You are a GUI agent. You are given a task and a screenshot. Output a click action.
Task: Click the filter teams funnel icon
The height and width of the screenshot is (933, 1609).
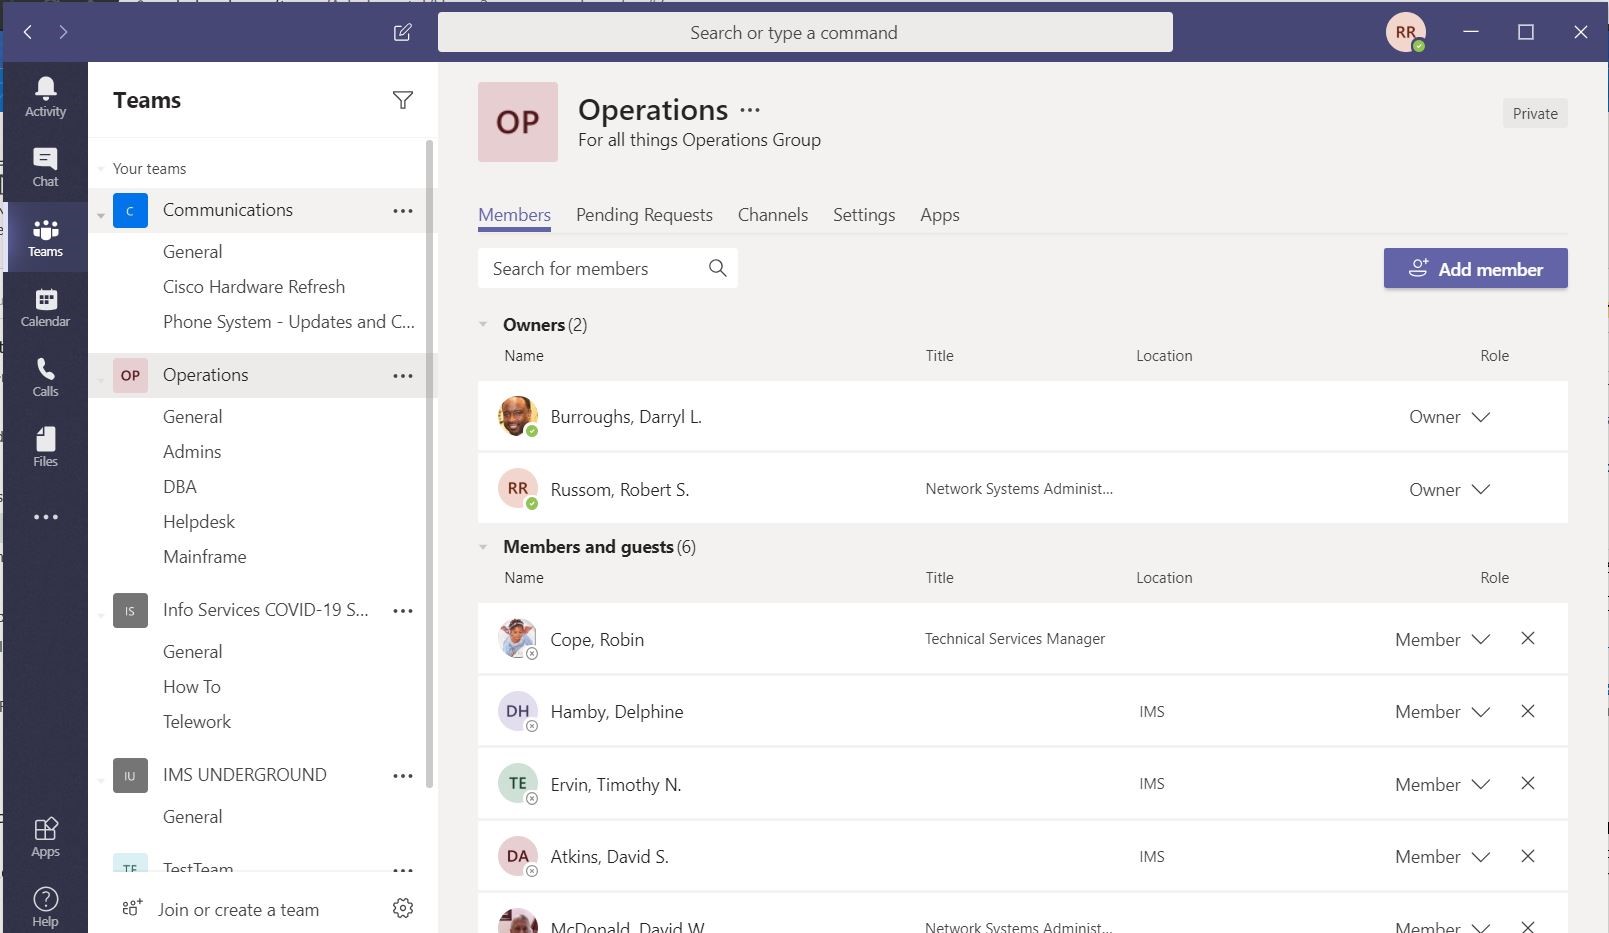(402, 100)
